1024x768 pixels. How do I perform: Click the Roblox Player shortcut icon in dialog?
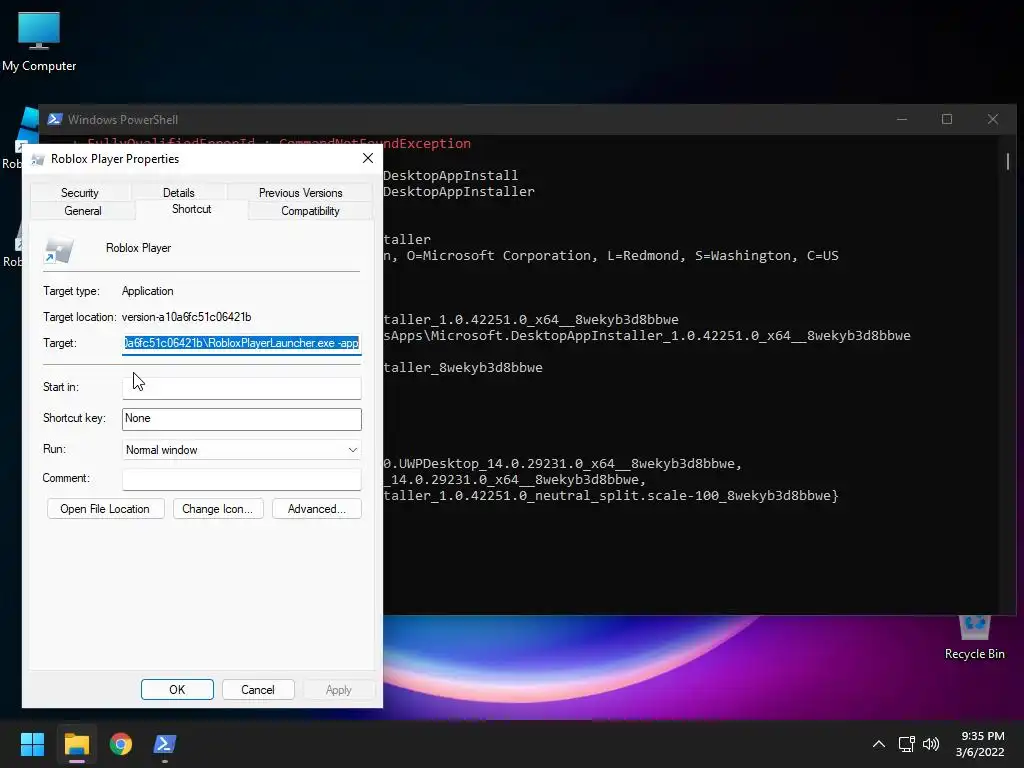(x=58, y=249)
